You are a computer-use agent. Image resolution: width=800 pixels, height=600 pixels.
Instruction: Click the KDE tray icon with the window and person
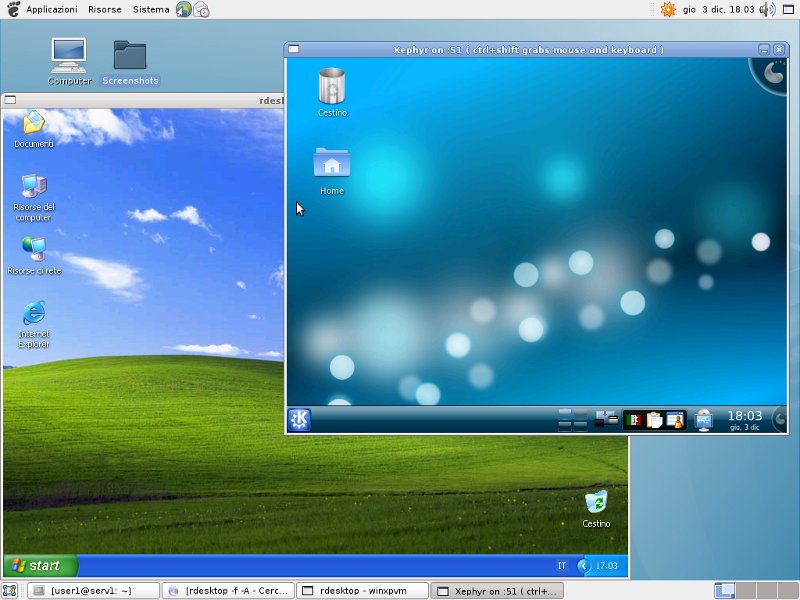[675, 420]
